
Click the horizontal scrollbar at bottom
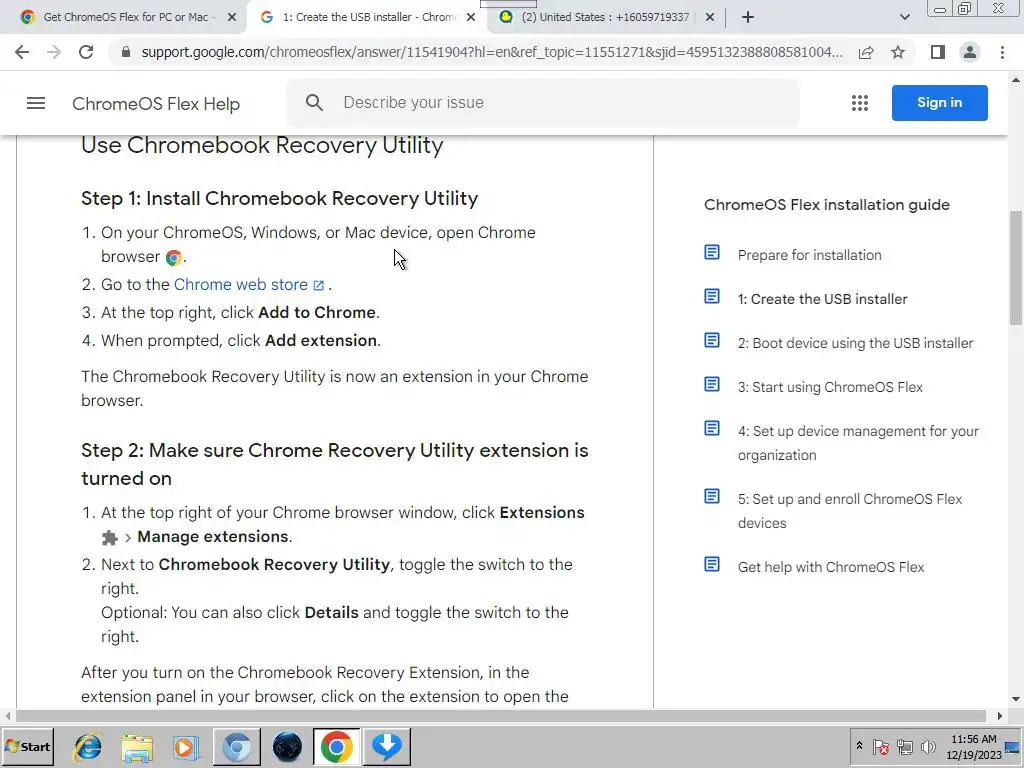pos(500,716)
